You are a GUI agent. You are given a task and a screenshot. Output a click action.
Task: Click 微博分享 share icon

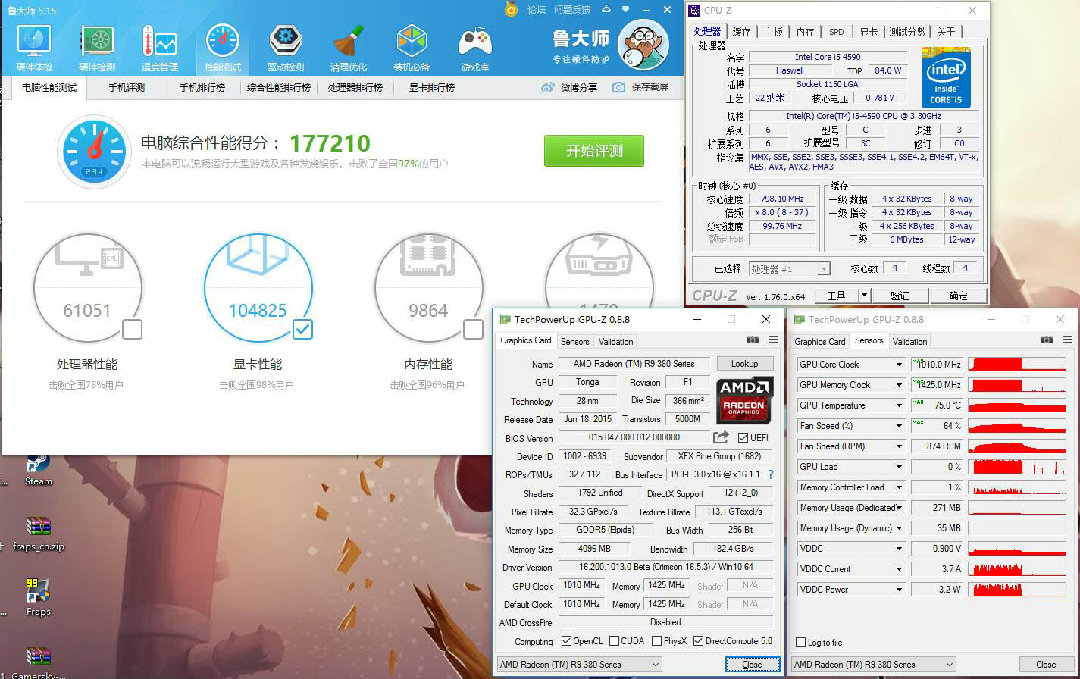pyautogui.click(x=548, y=87)
